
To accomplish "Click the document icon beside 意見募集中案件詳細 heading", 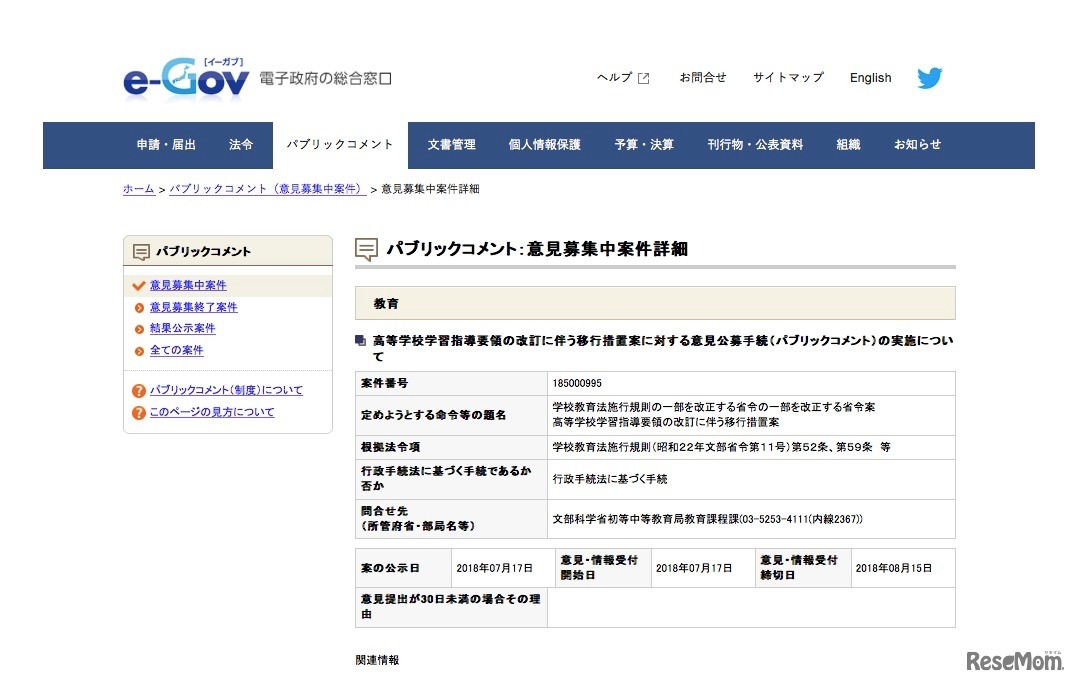I will (366, 248).
